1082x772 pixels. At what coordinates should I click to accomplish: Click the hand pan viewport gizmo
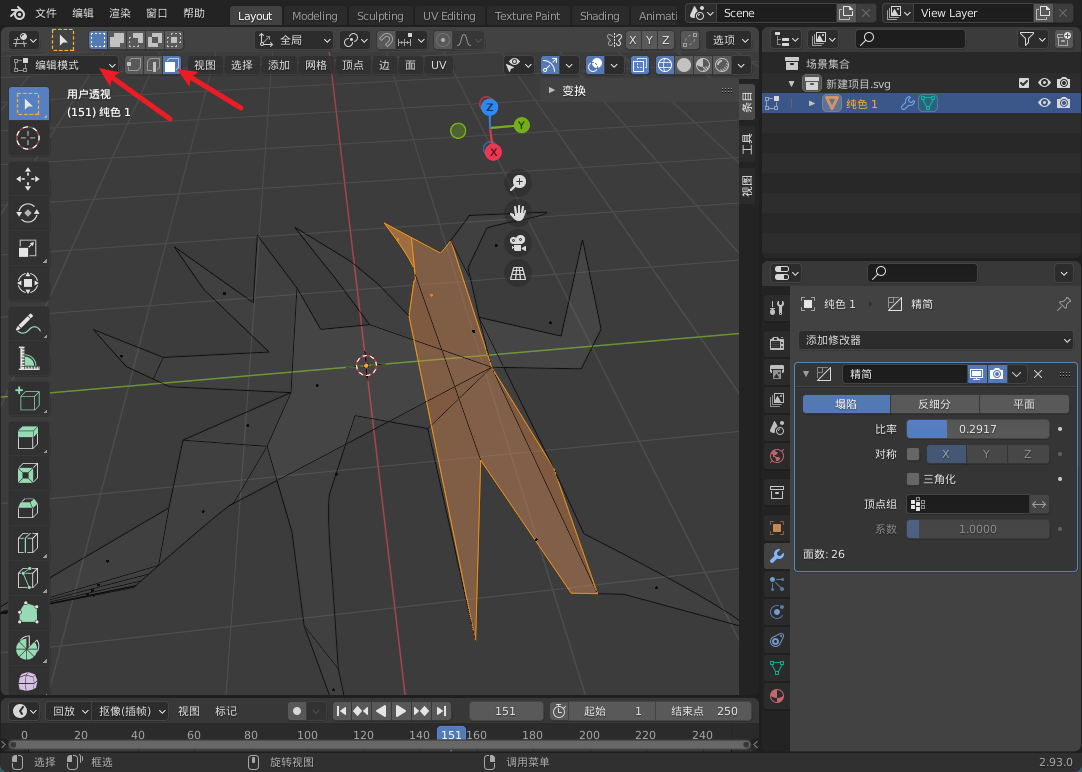[518, 212]
